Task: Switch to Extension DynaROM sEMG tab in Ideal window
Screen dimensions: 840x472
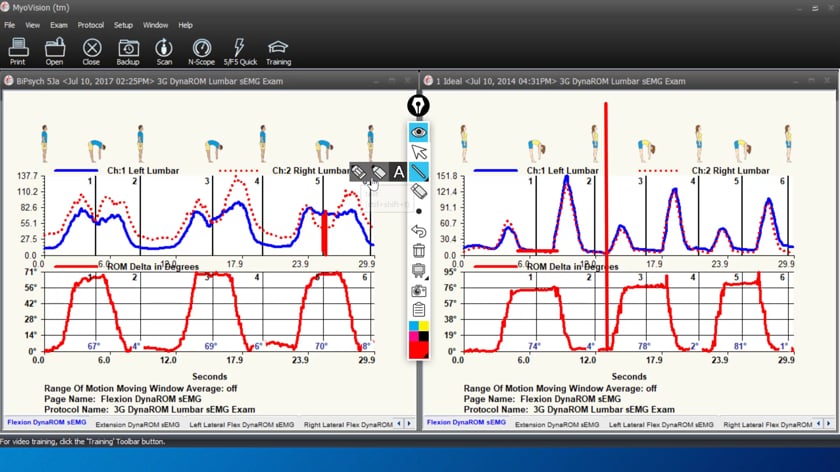Action: coord(557,424)
